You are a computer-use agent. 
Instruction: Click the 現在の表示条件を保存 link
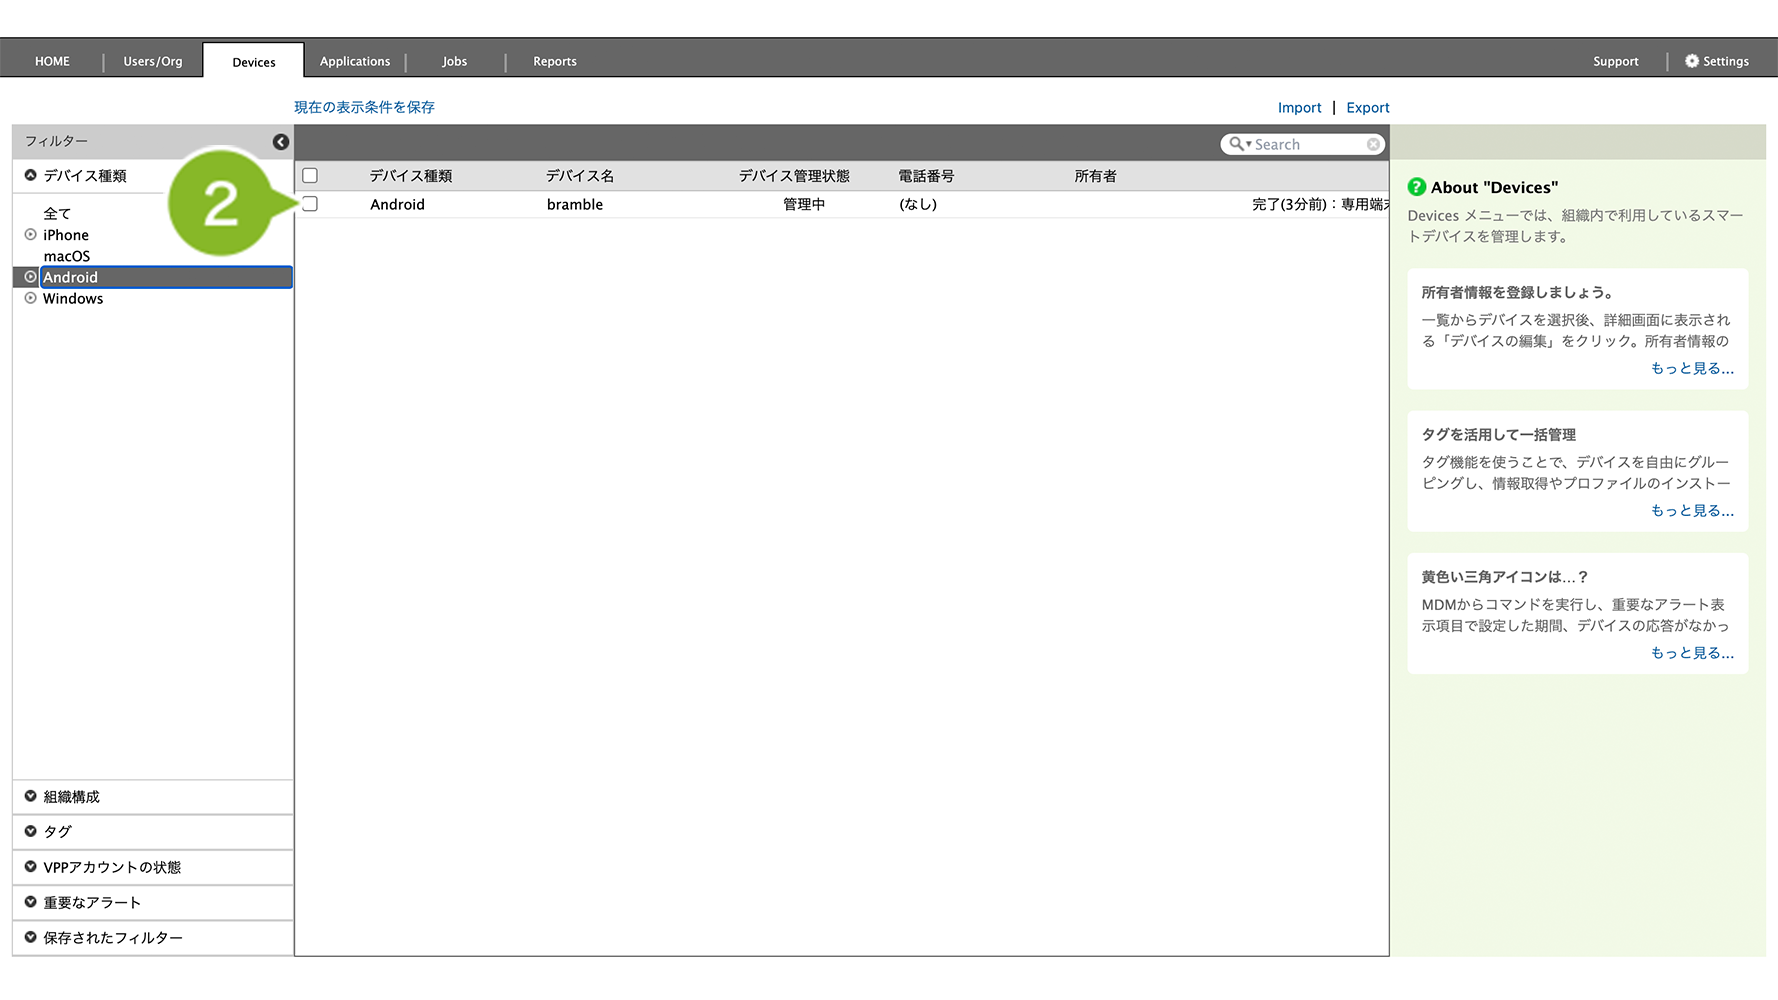(x=364, y=107)
